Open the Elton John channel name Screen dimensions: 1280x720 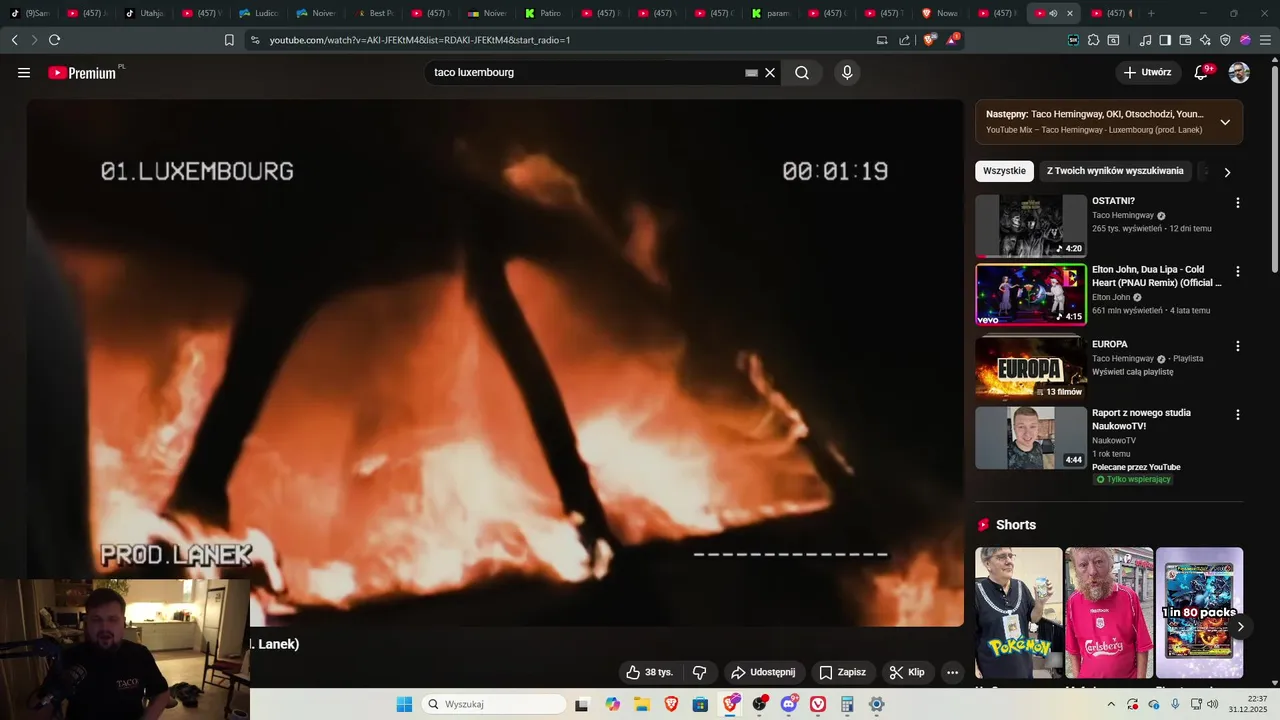pyautogui.click(x=1111, y=297)
